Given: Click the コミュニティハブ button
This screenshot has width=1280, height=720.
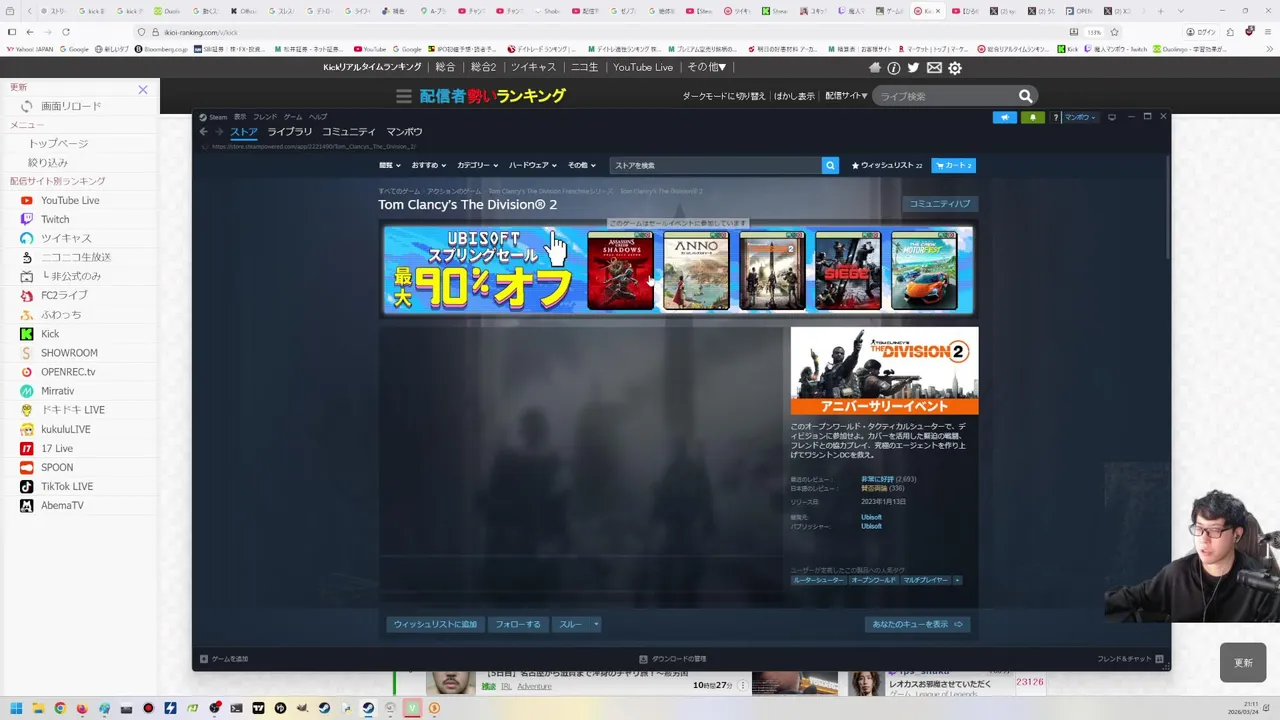Looking at the screenshot, I should pos(940,204).
